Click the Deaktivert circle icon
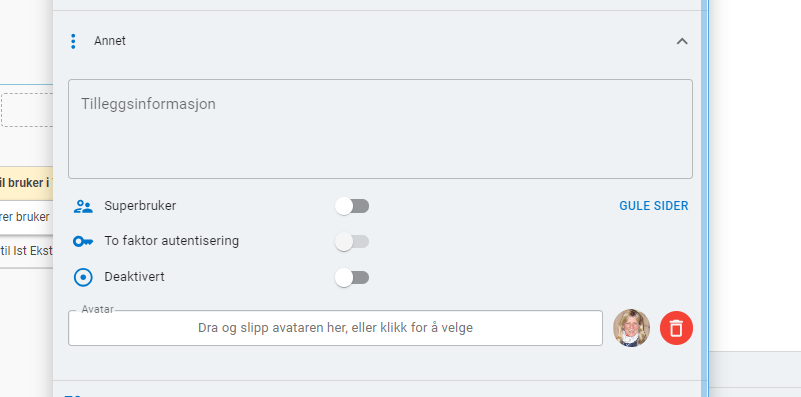 (83, 277)
